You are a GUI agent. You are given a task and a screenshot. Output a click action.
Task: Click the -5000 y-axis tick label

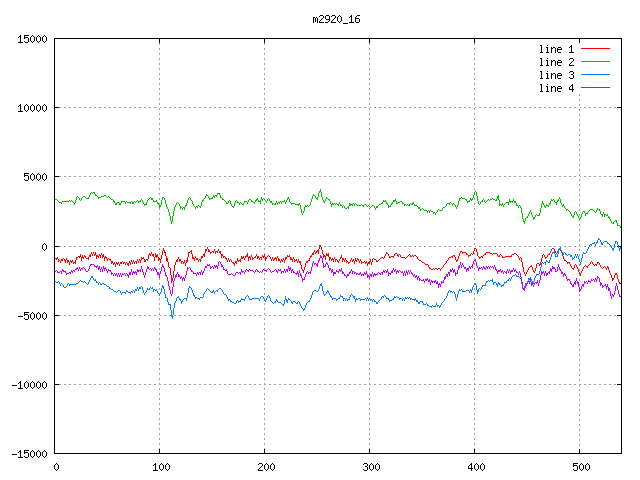click(32, 315)
